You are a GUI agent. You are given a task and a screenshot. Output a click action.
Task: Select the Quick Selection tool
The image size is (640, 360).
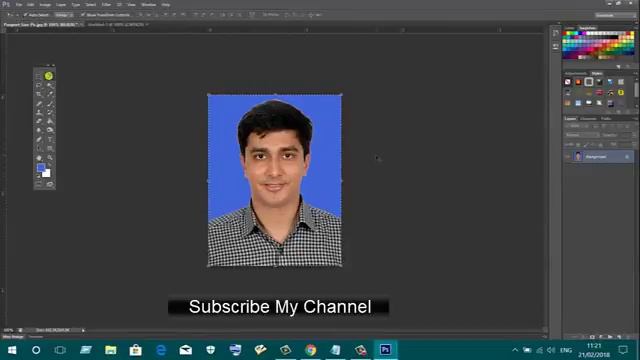pos(50,85)
